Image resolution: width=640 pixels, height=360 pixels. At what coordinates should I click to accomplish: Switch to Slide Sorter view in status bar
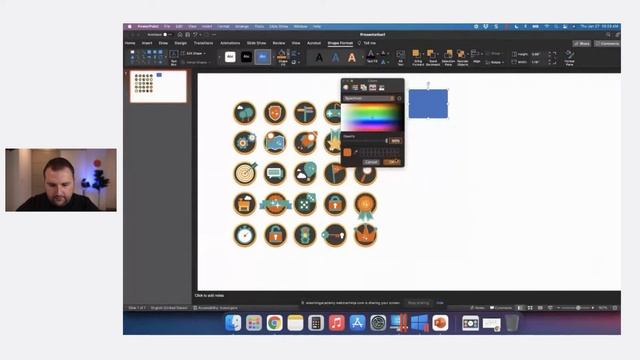530,308
